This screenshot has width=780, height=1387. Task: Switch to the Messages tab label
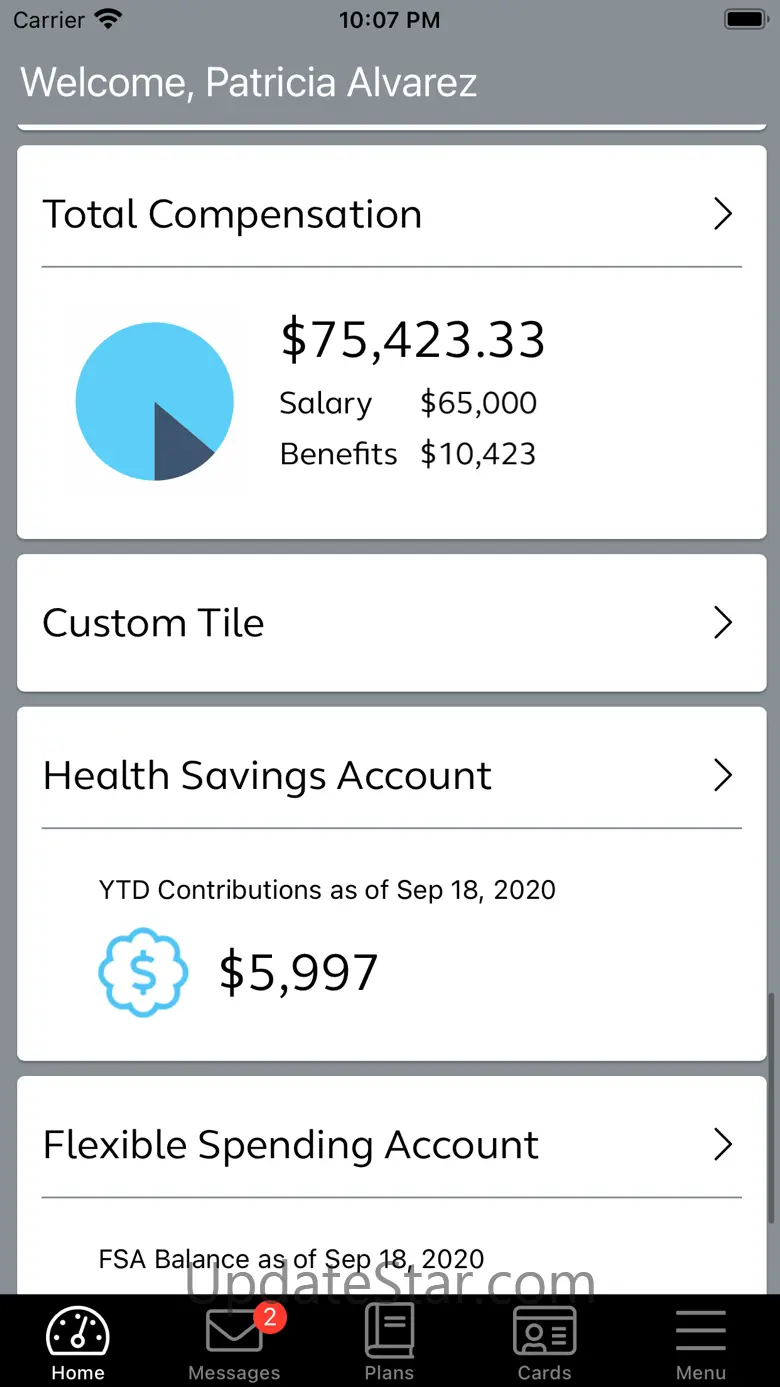tap(234, 1373)
